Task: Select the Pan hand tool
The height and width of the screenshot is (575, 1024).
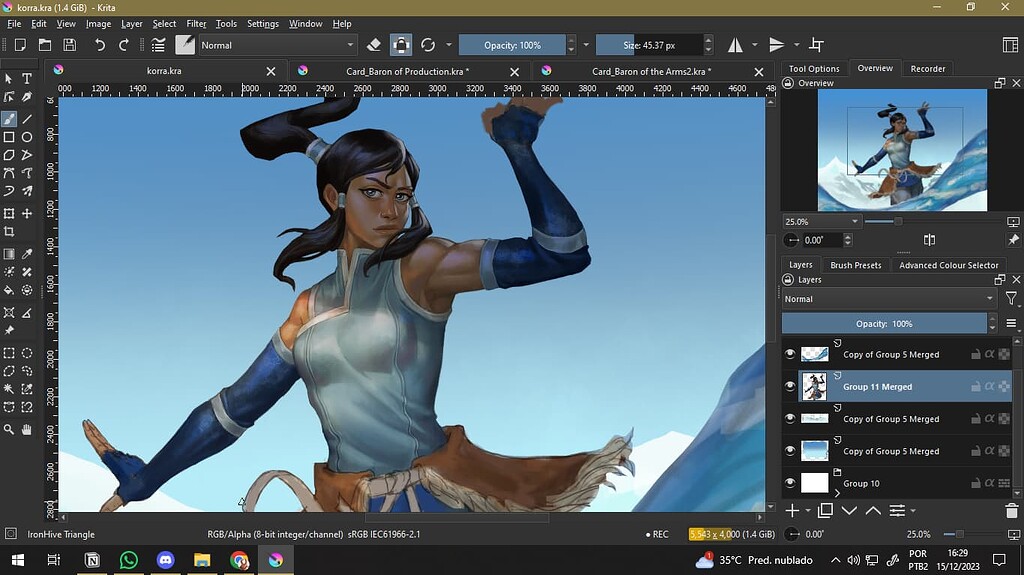Action: pyautogui.click(x=27, y=429)
